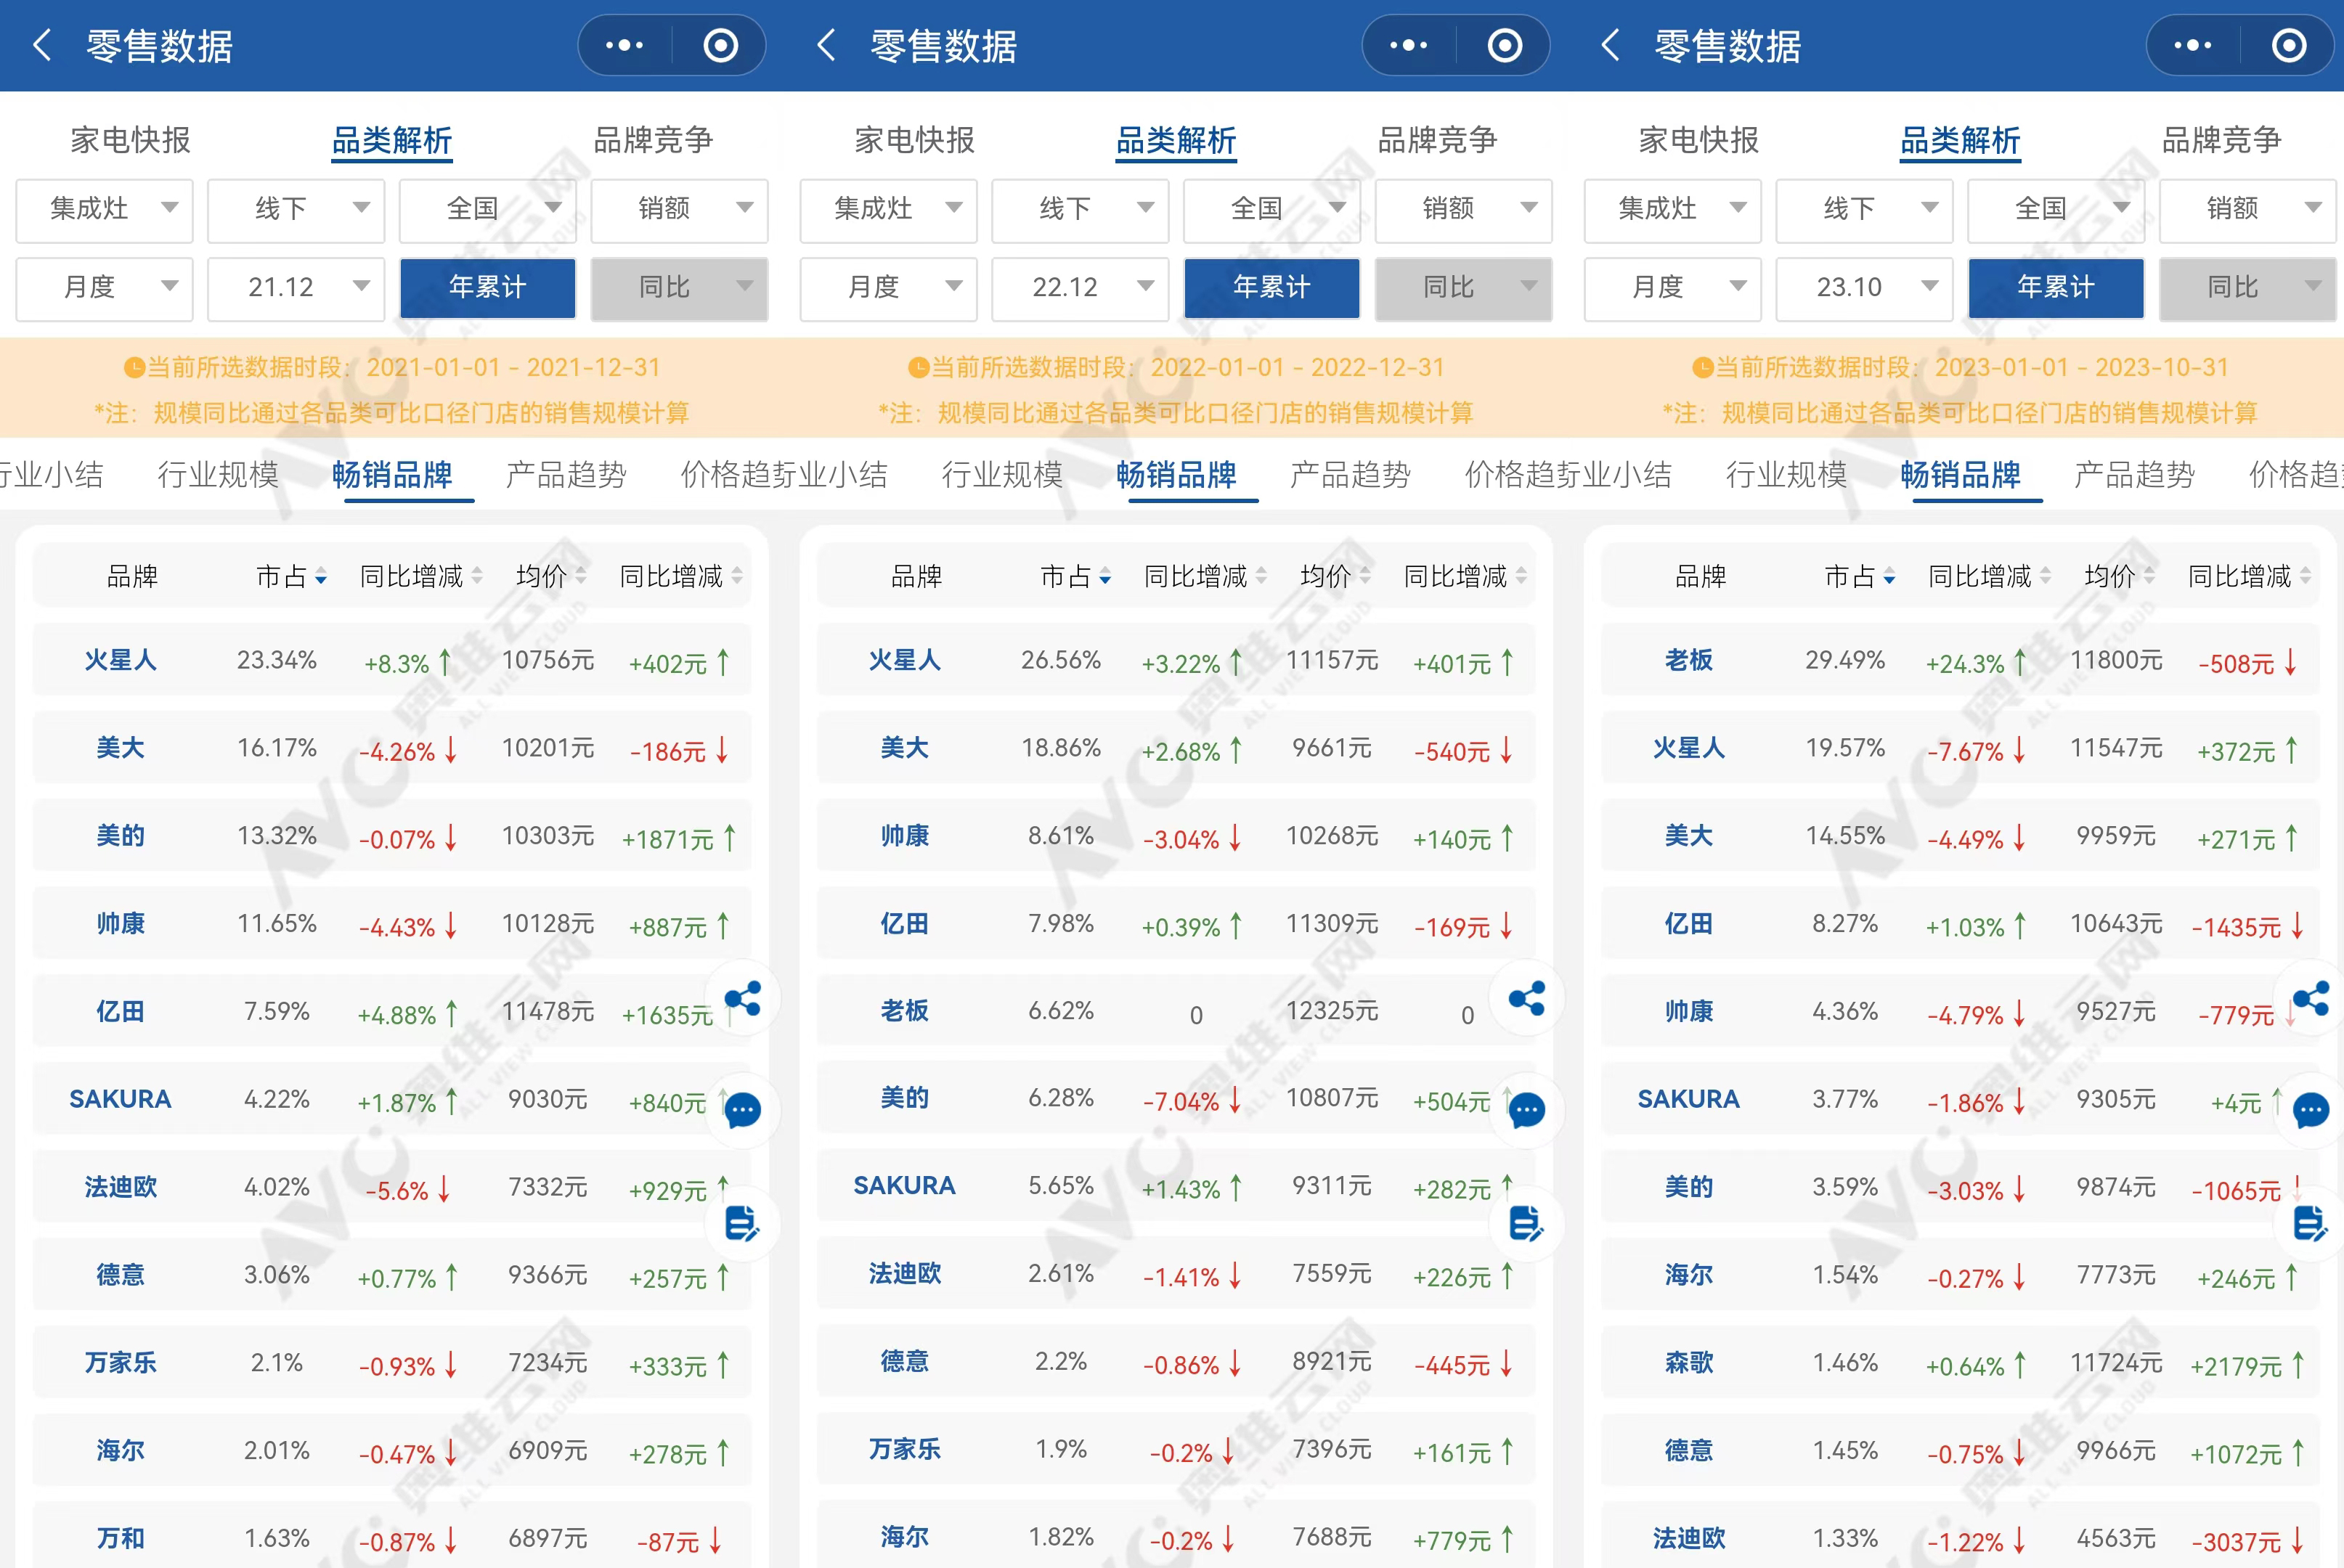Toggle 年累计 next to the 22.12 selector
Screen dimensions: 2344x1568
(x=1271, y=288)
